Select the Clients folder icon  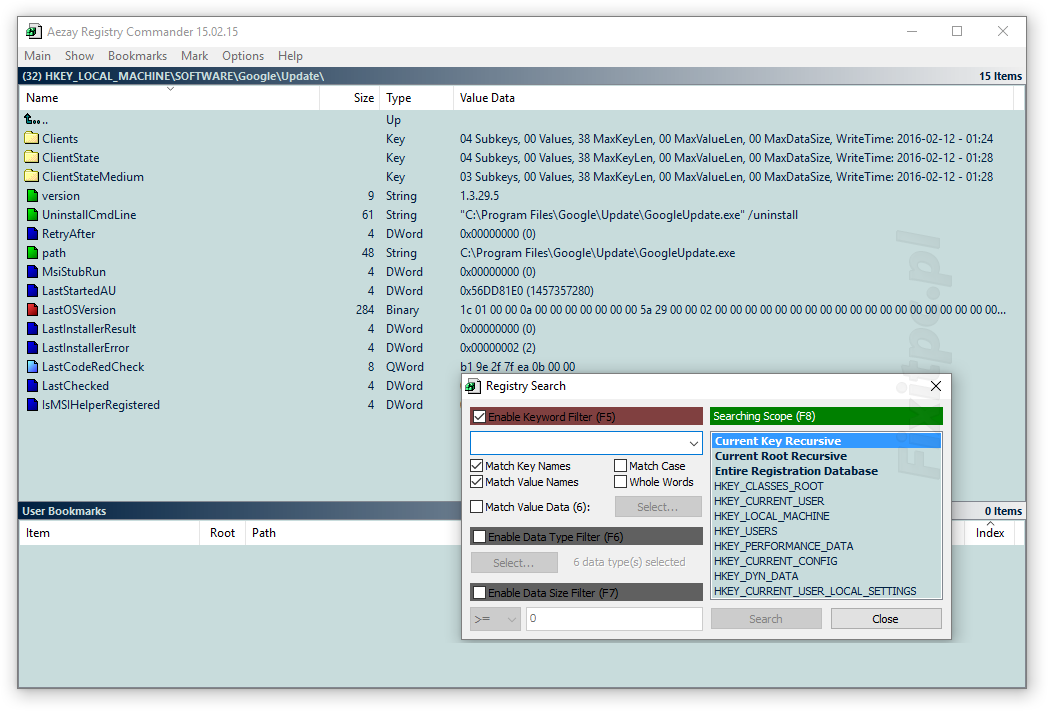[x=31, y=138]
